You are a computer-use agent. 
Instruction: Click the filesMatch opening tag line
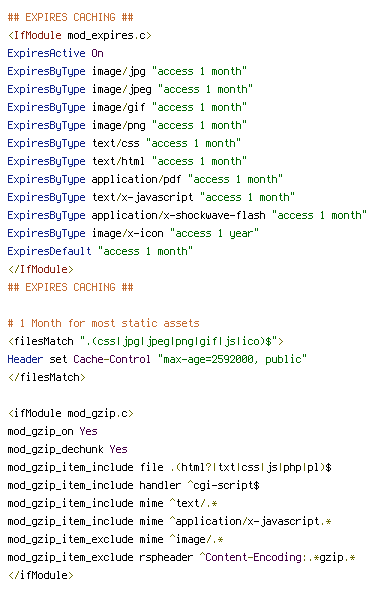[145, 341]
